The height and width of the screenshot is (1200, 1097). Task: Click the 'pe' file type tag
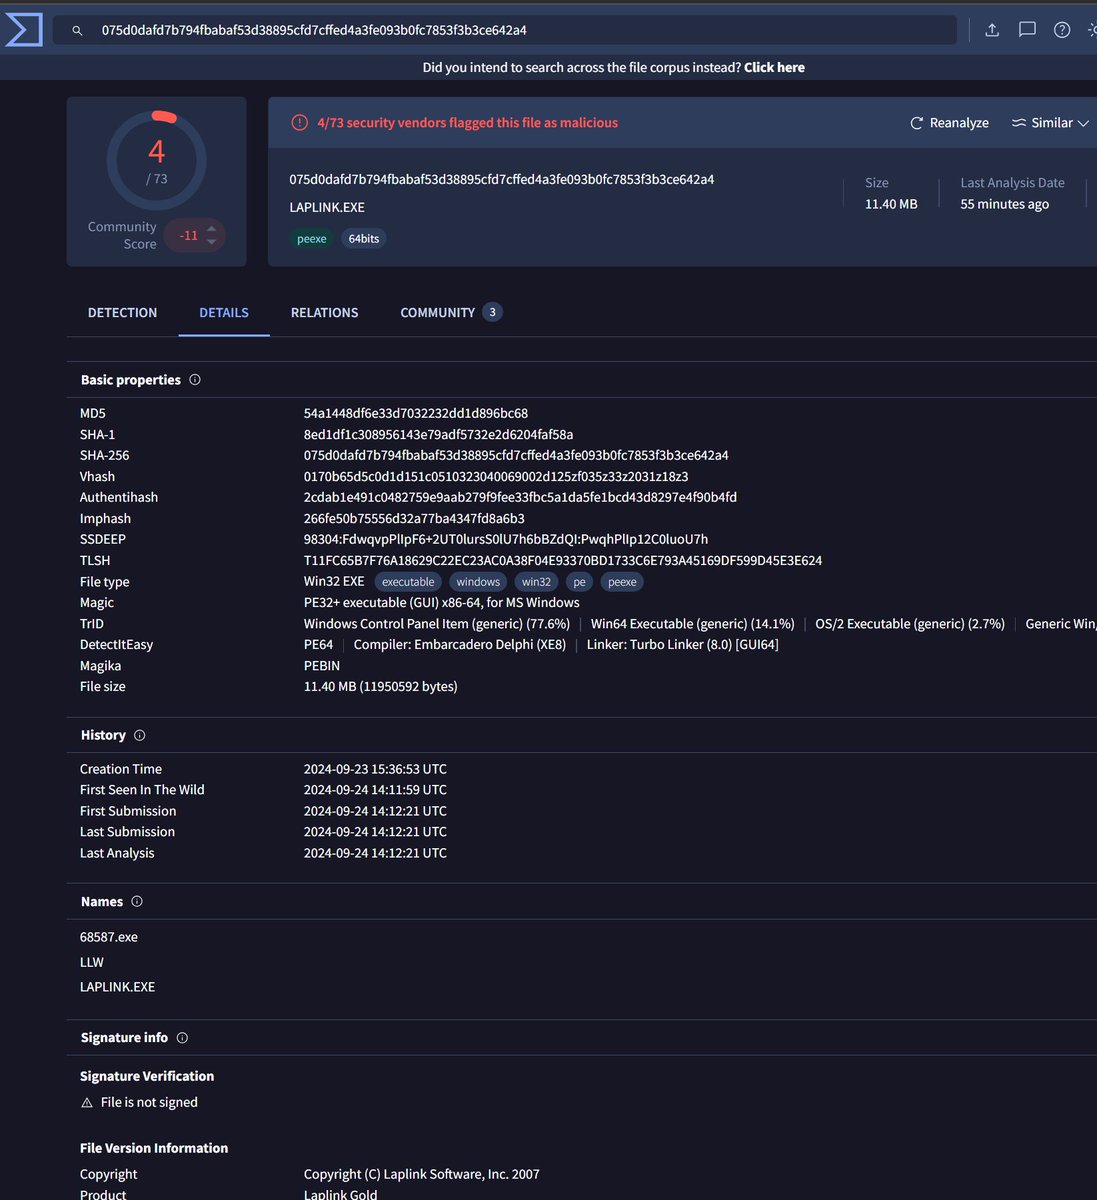pos(579,582)
